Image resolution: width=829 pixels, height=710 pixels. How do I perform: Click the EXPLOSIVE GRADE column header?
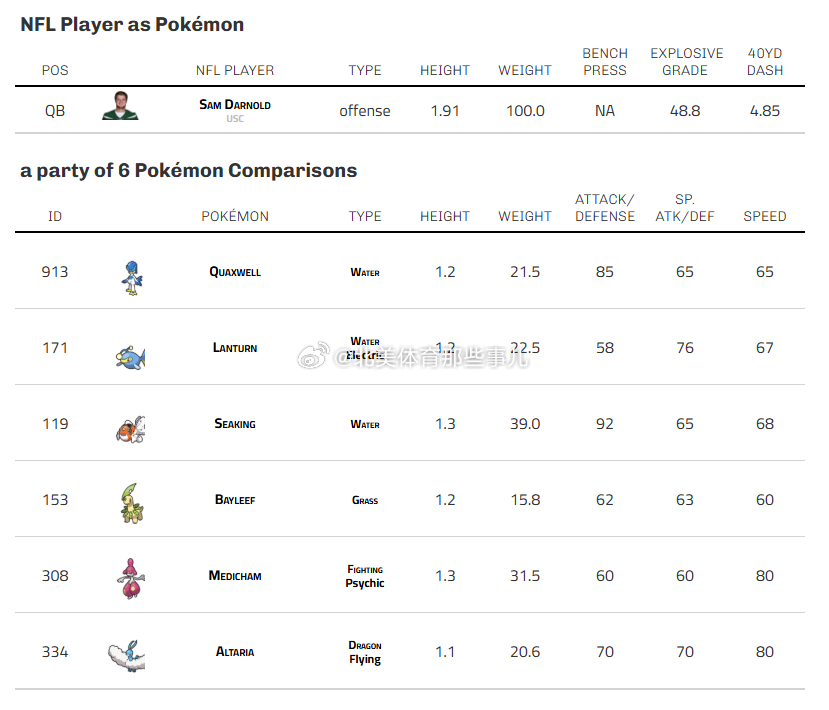click(686, 62)
